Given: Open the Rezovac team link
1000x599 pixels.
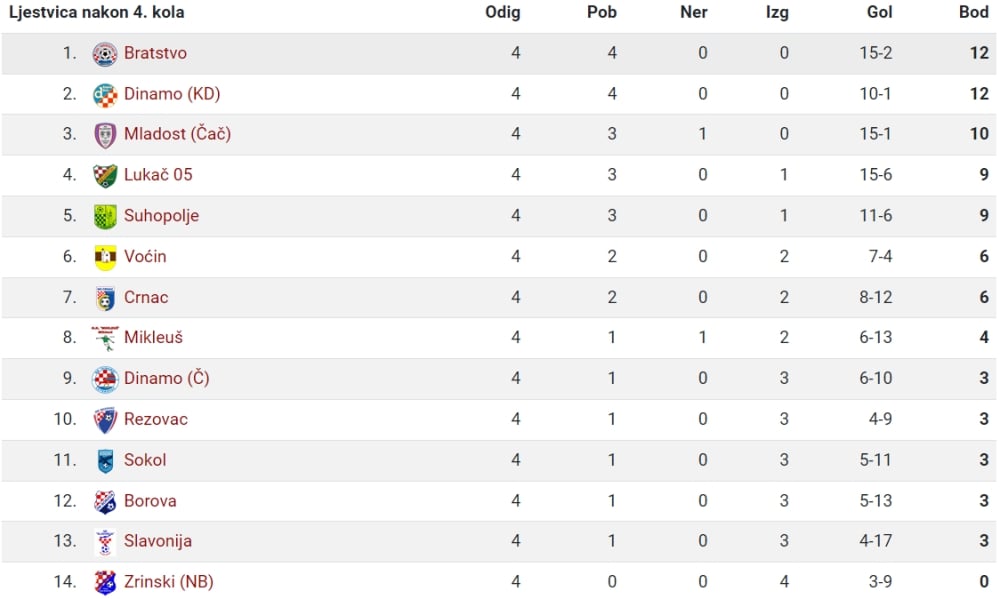Looking at the screenshot, I should [156, 419].
